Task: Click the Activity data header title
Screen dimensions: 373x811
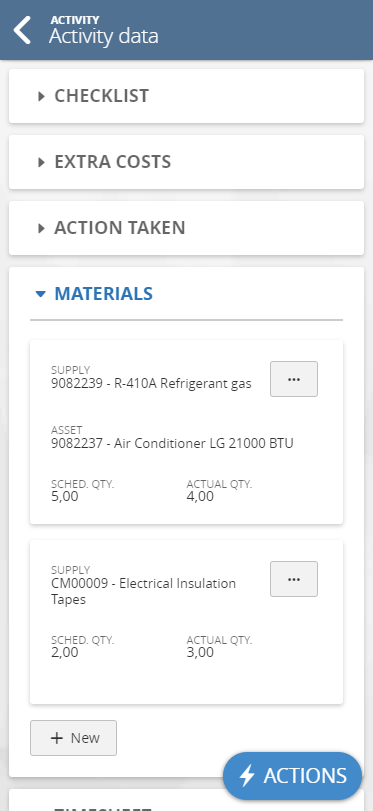Action: coord(103,36)
